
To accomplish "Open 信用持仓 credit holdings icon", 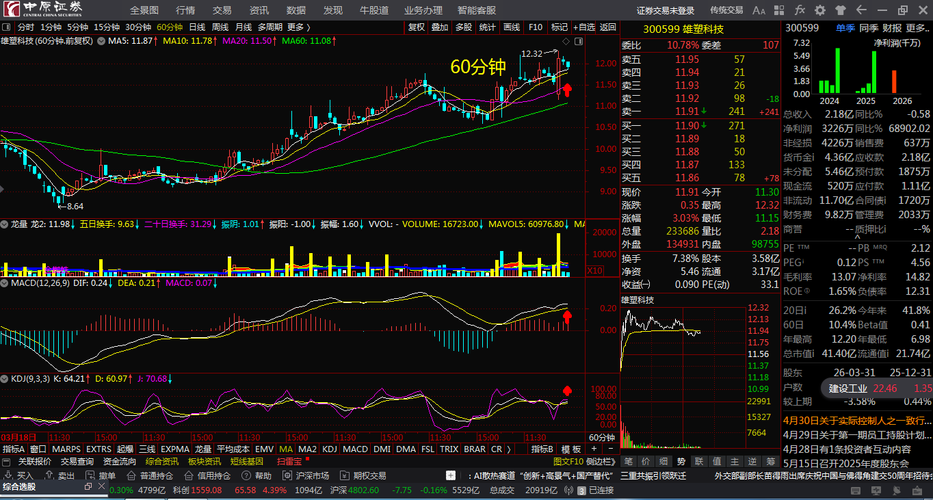I will click(188, 476).
